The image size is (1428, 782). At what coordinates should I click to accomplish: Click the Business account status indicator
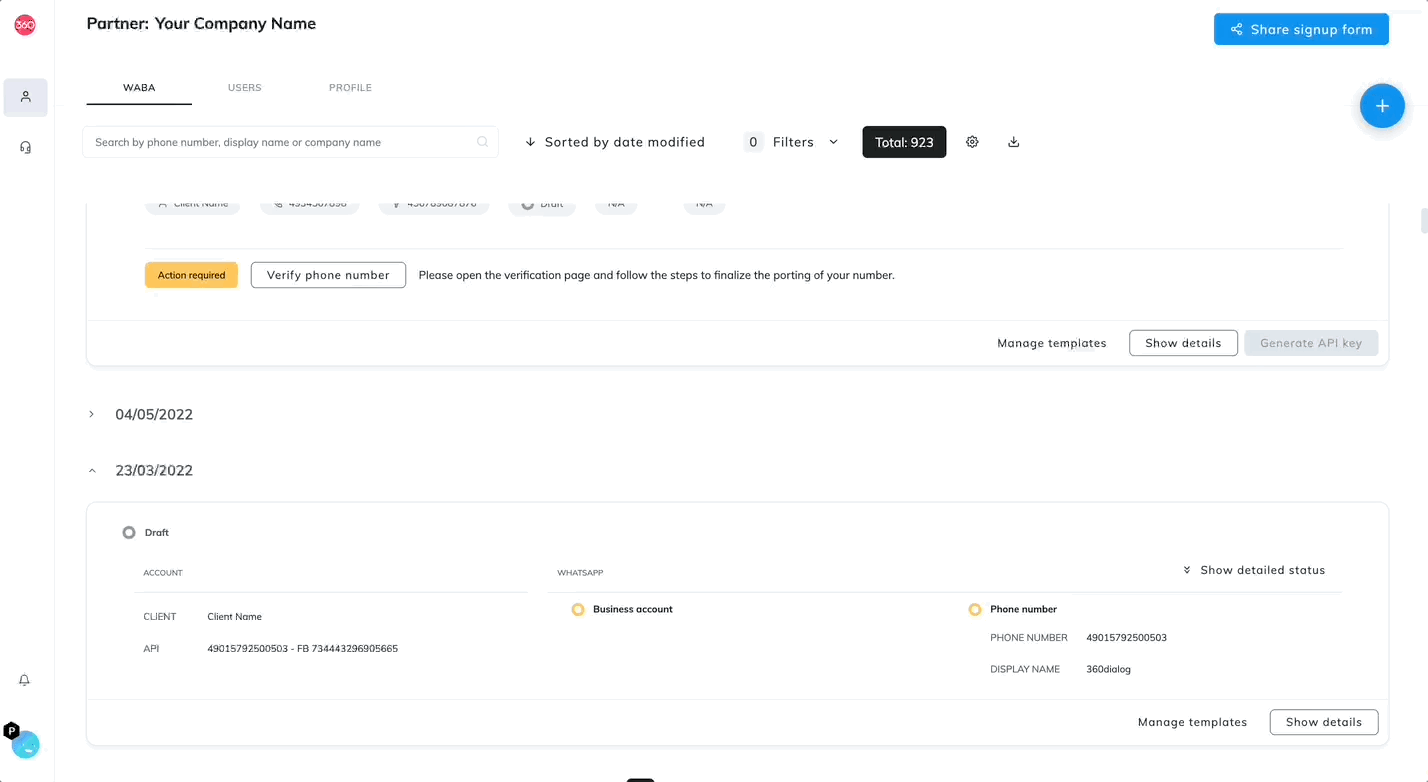pos(578,609)
